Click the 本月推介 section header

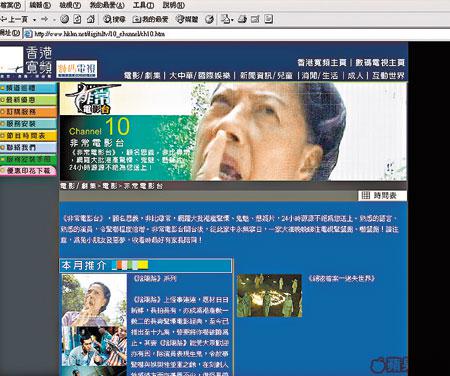click(x=146, y=266)
